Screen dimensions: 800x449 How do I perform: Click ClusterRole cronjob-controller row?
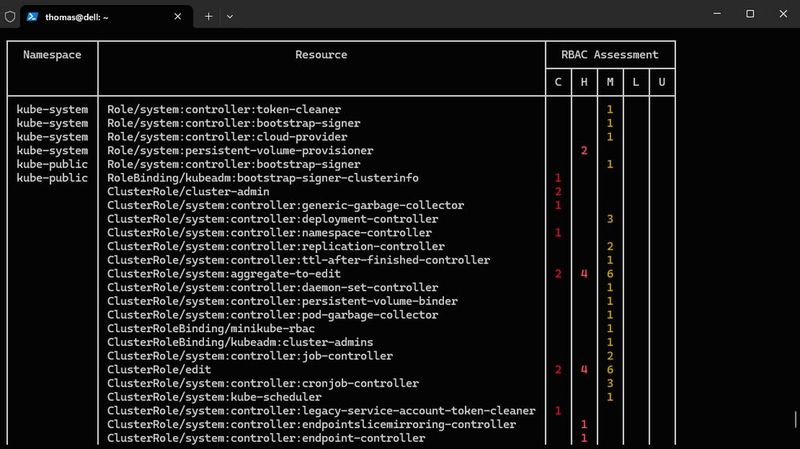263,383
